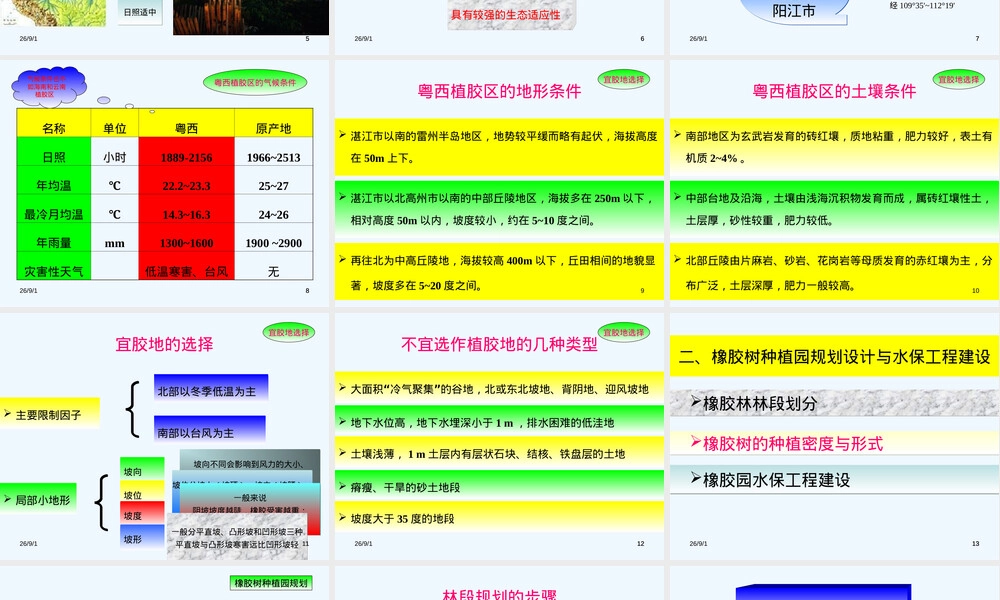Select the yellow bar about 雷州半岛地区

tap(499, 147)
